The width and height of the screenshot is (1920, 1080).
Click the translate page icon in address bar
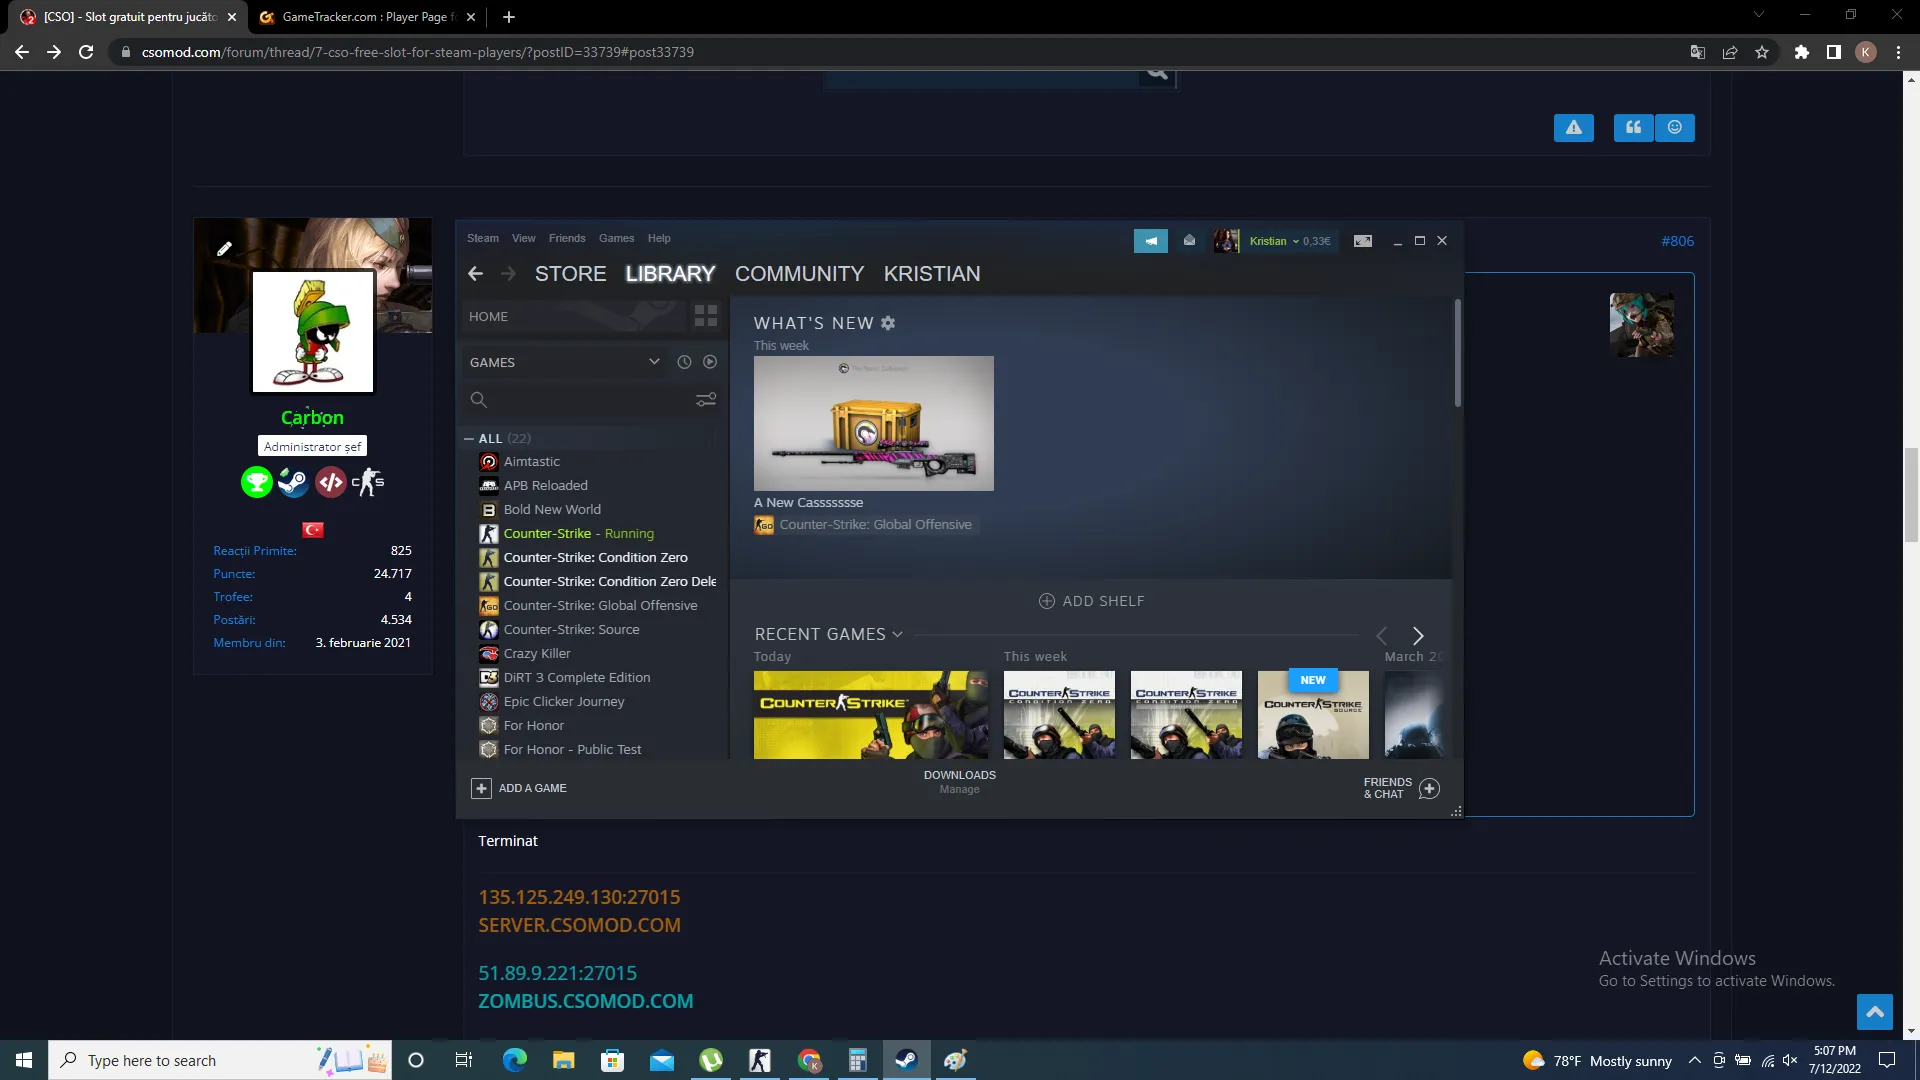tap(1698, 52)
